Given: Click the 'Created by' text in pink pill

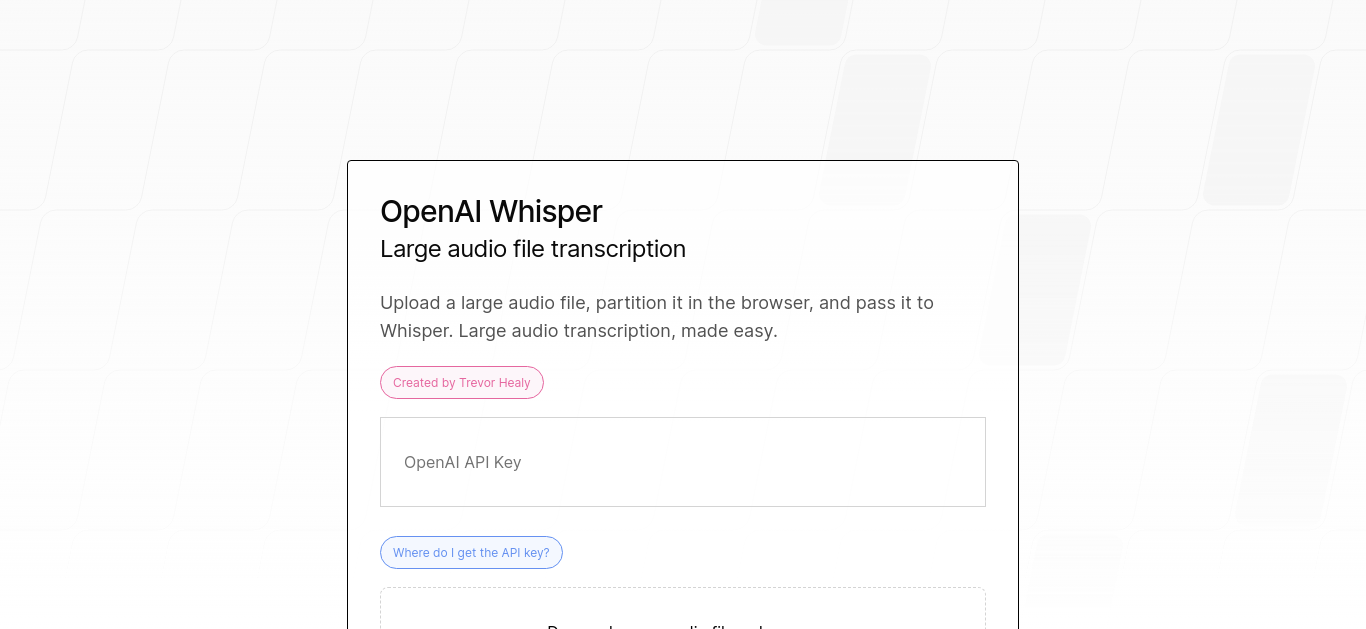Looking at the screenshot, I should 424,383.
